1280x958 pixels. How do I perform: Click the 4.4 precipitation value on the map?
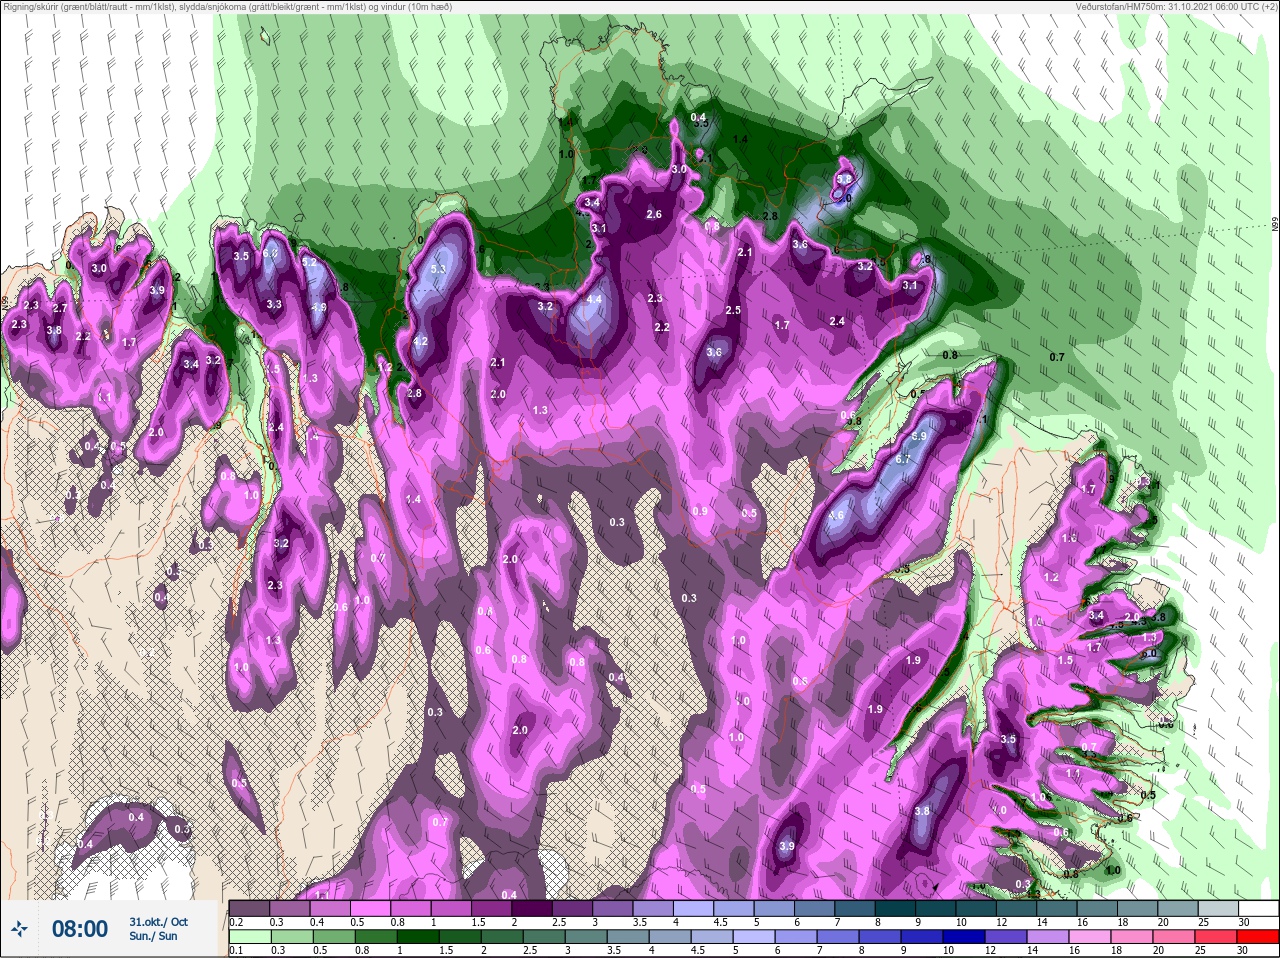(x=594, y=299)
